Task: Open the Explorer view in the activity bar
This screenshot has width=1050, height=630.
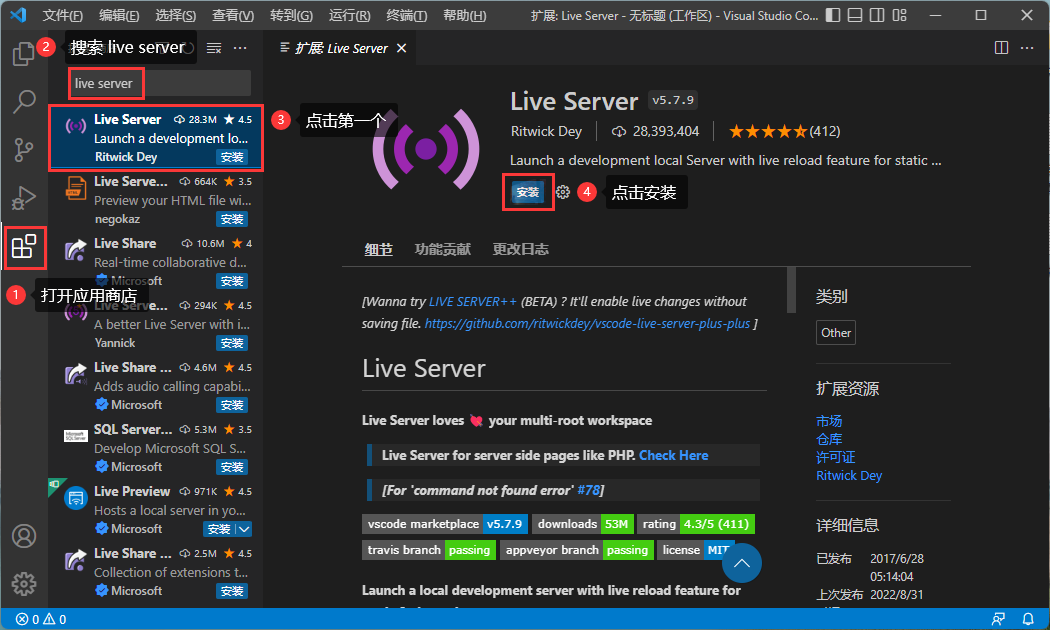Action: click(24, 53)
